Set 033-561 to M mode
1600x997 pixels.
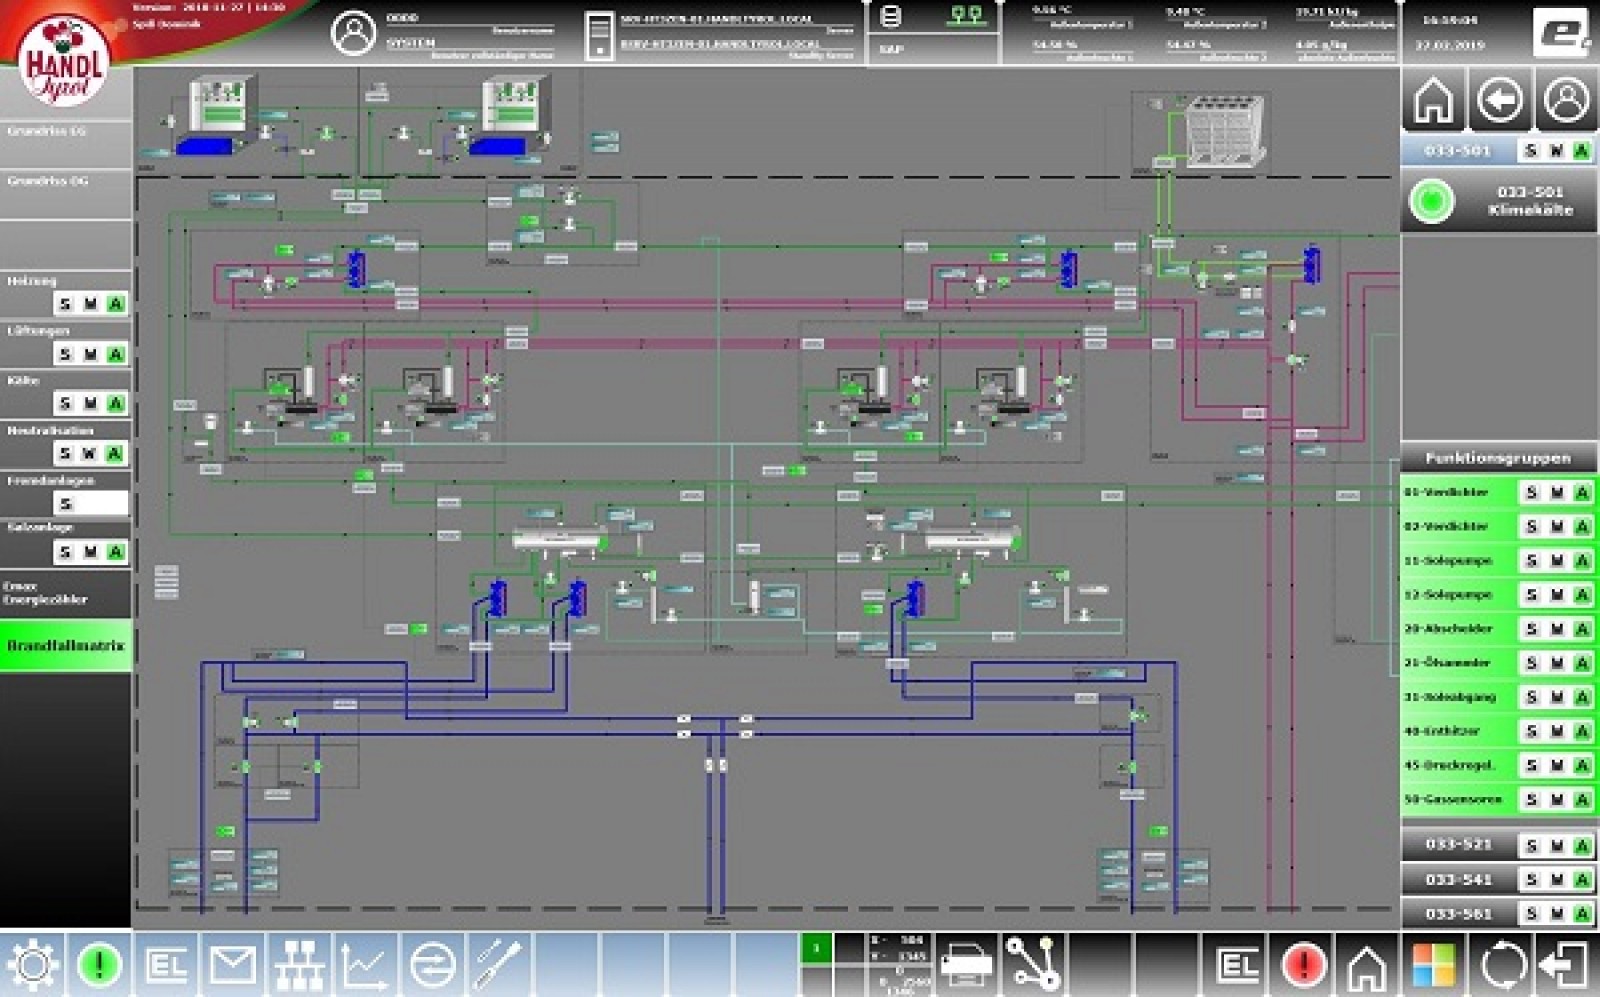click(x=1557, y=914)
